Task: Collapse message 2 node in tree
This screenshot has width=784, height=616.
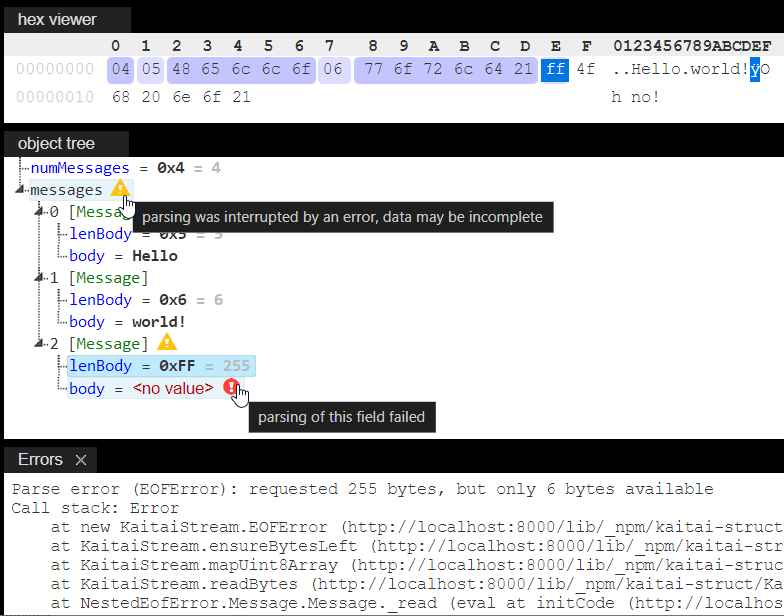Action: pyautogui.click(x=41, y=344)
